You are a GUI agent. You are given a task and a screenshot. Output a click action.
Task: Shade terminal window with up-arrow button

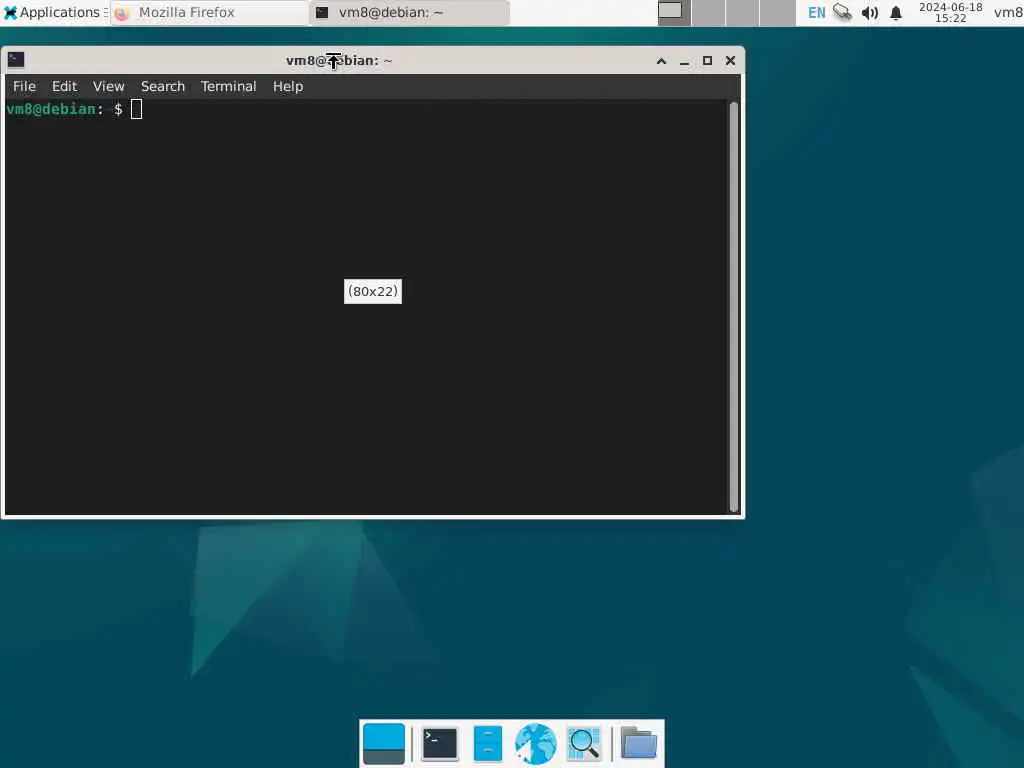point(661,61)
